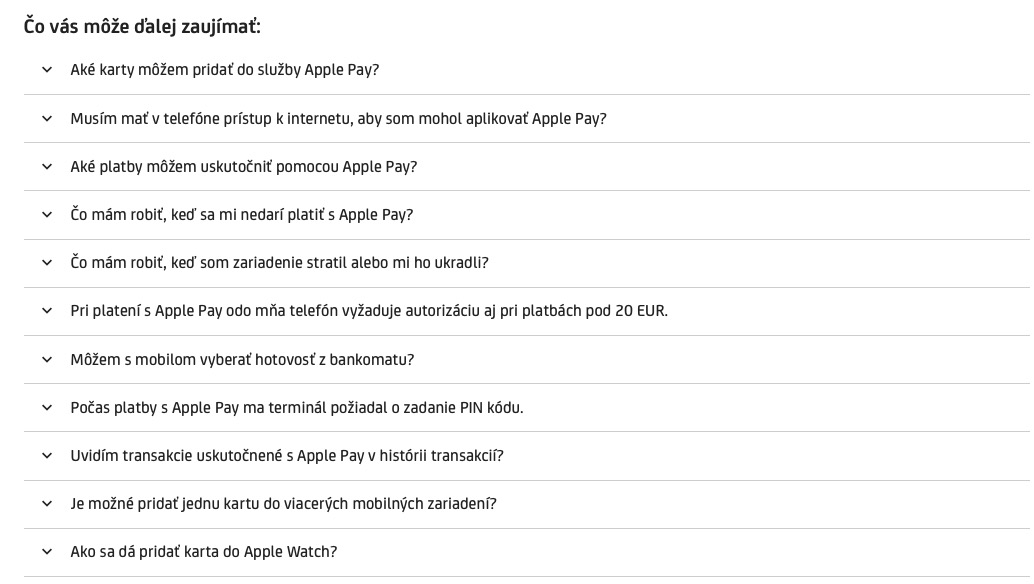This screenshot has width=1034, height=584.
Task: Reveal answer about "zariadenie stratil alebo mi ho ukradli"
Action: 279,262
